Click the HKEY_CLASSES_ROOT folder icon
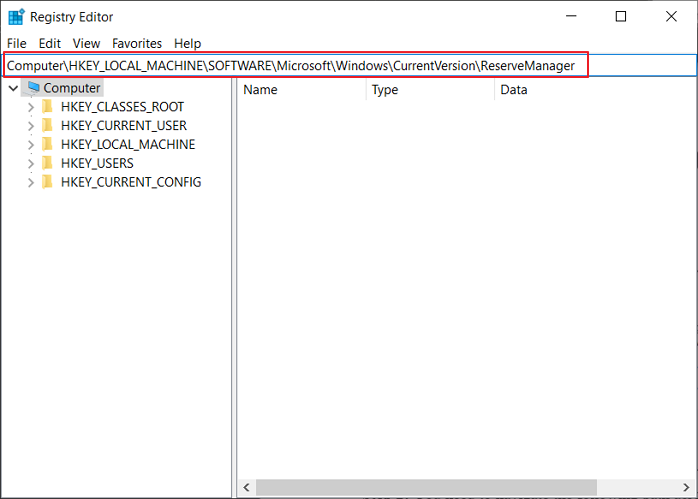The width and height of the screenshot is (698, 499). click(x=47, y=106)
